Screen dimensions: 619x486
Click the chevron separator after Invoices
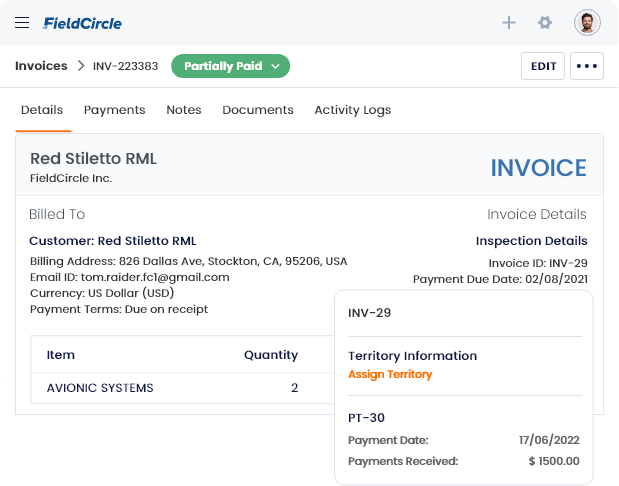81,66
